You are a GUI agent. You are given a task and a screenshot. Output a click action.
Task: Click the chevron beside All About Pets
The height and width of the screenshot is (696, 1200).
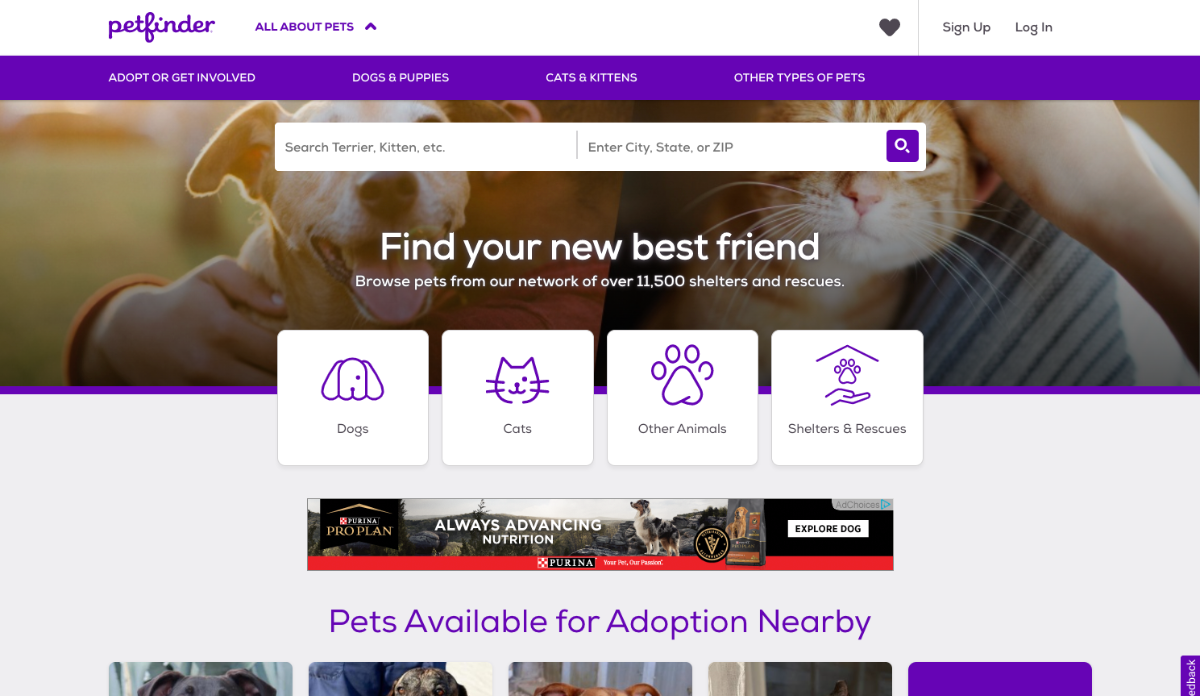[371, 27]
